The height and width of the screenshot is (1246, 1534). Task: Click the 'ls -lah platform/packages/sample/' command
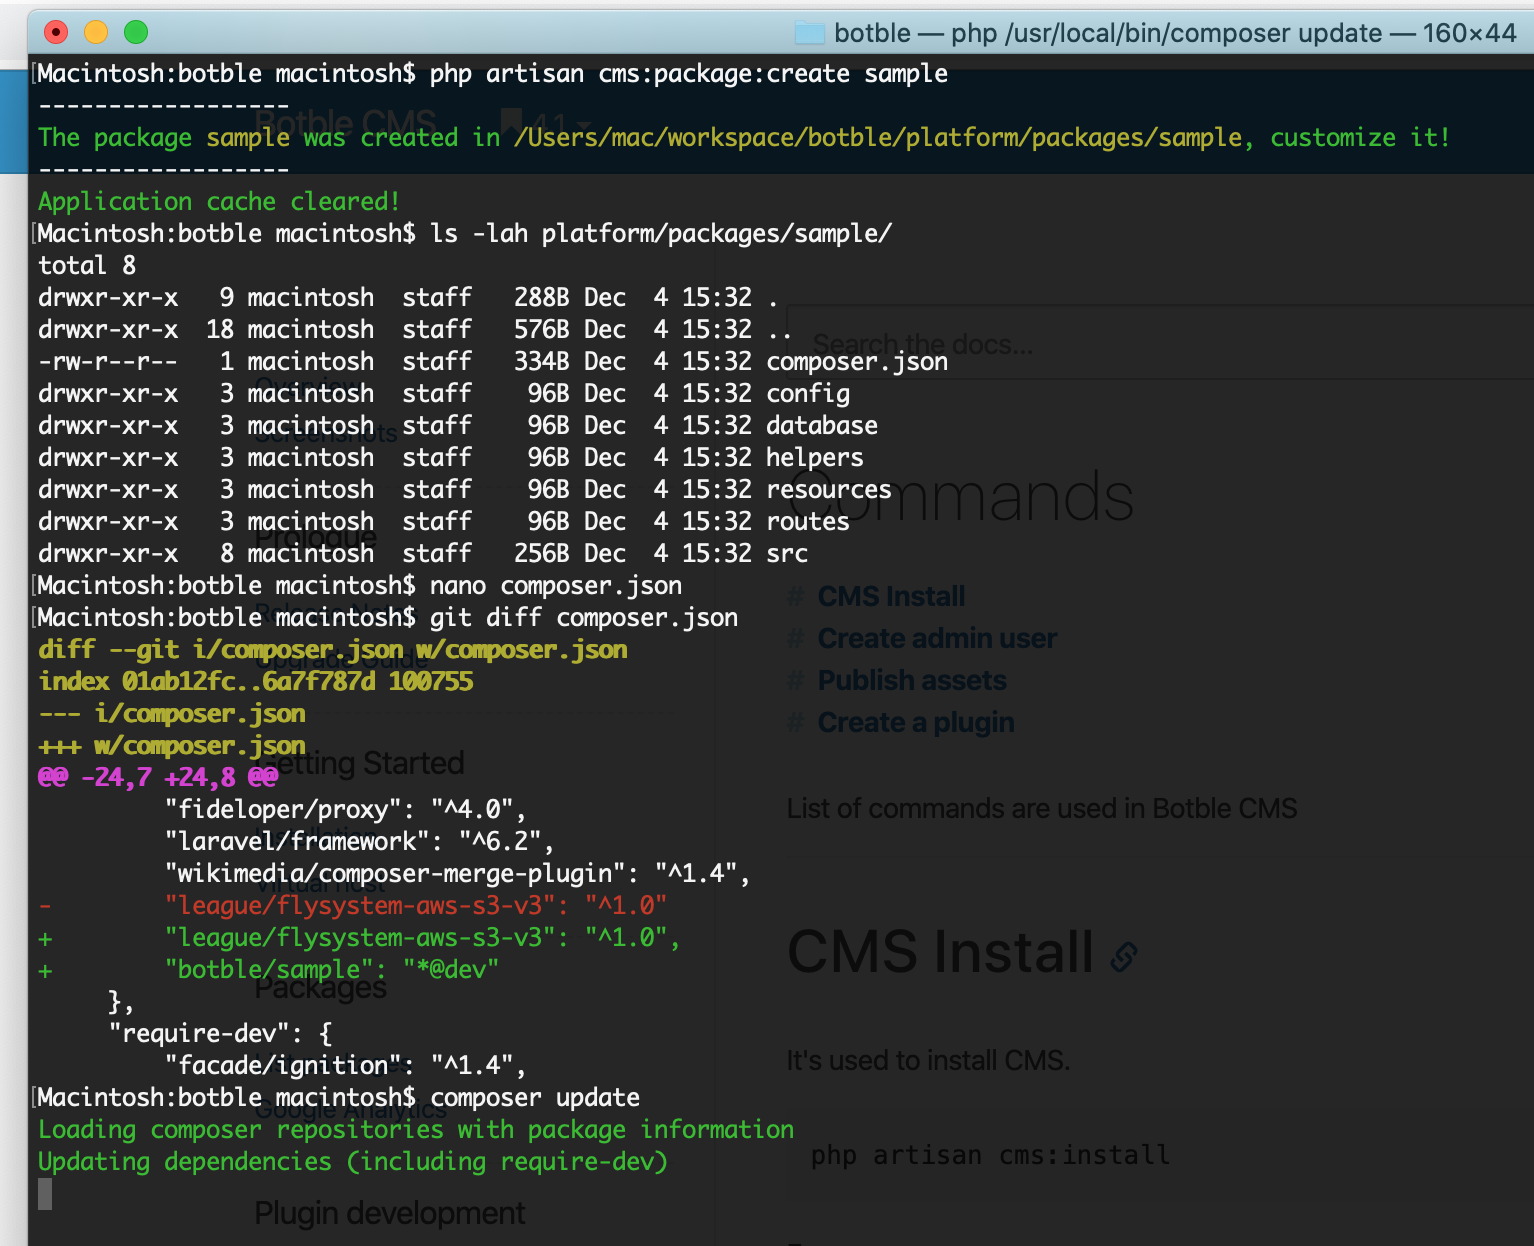click(661, 234)
